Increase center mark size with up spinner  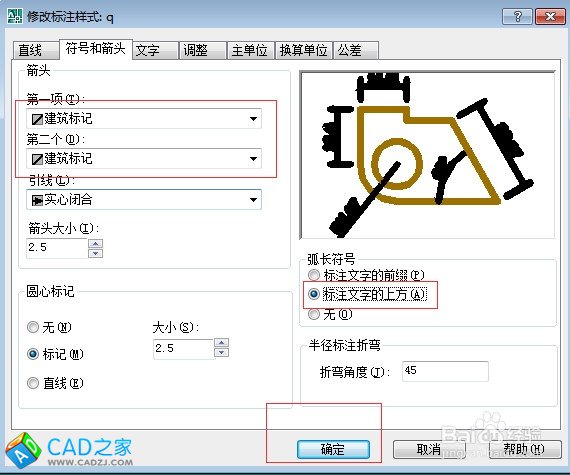[221, 342]
